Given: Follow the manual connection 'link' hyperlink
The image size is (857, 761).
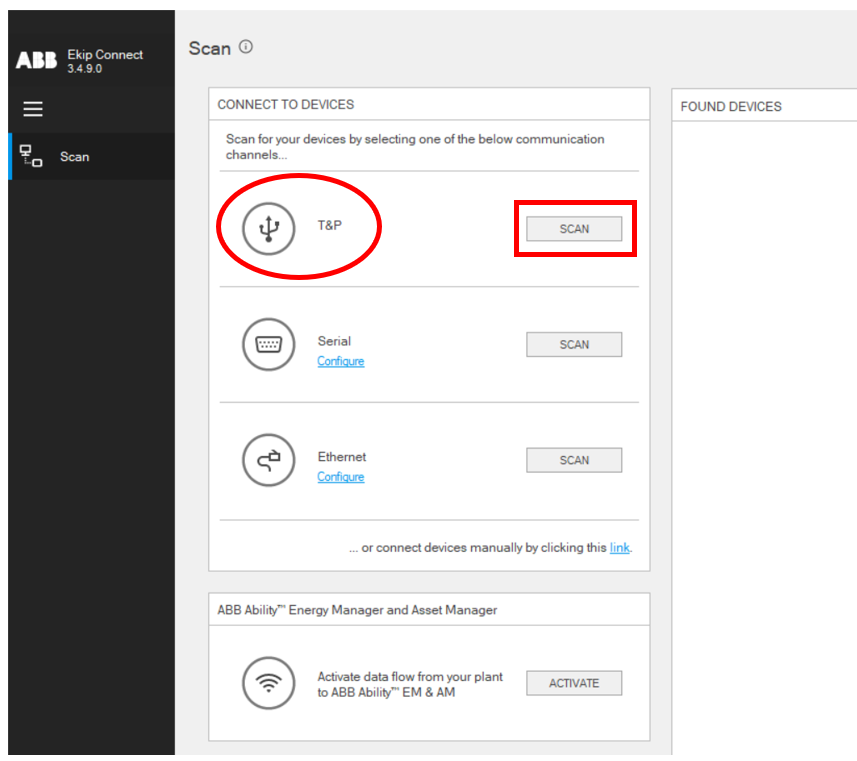Looking at the screenshot, I should pos(619,548).
